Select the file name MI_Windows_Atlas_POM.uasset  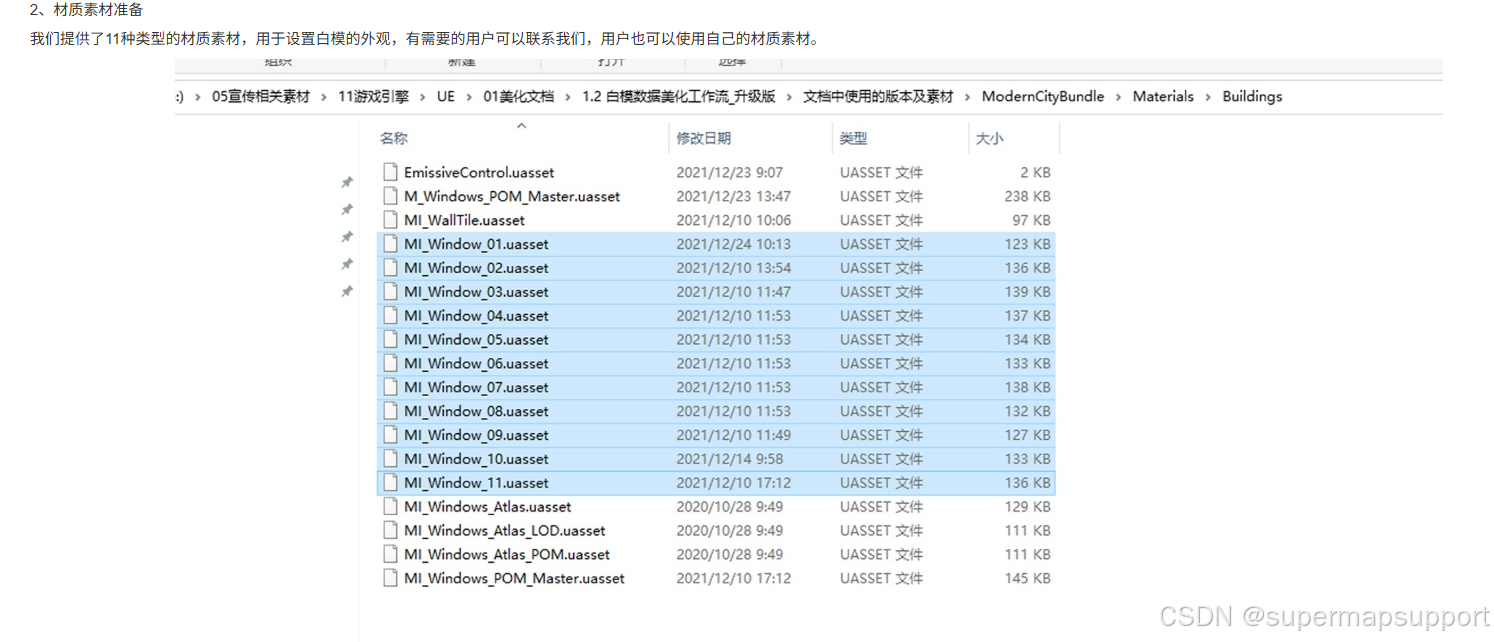(x=507, y=555)
